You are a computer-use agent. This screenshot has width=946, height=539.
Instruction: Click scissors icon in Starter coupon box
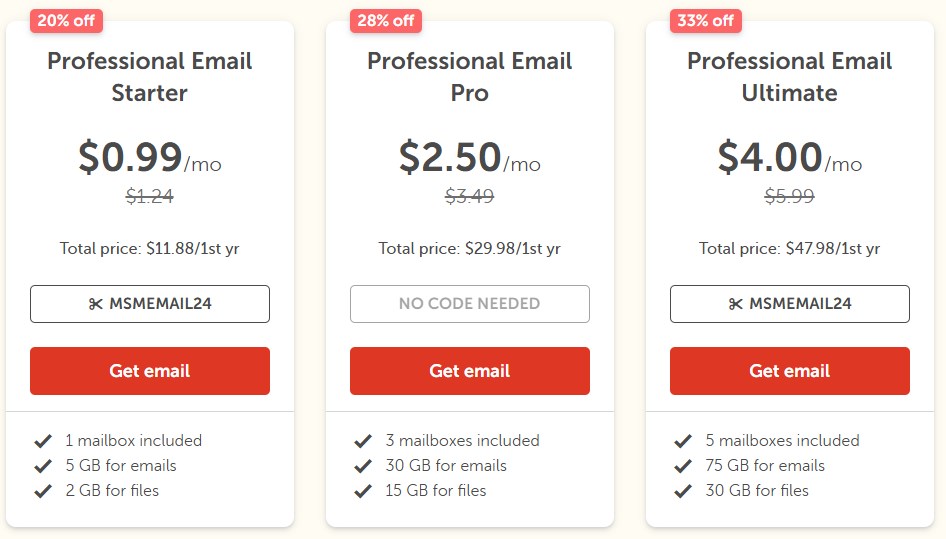(x=96, y=304)
